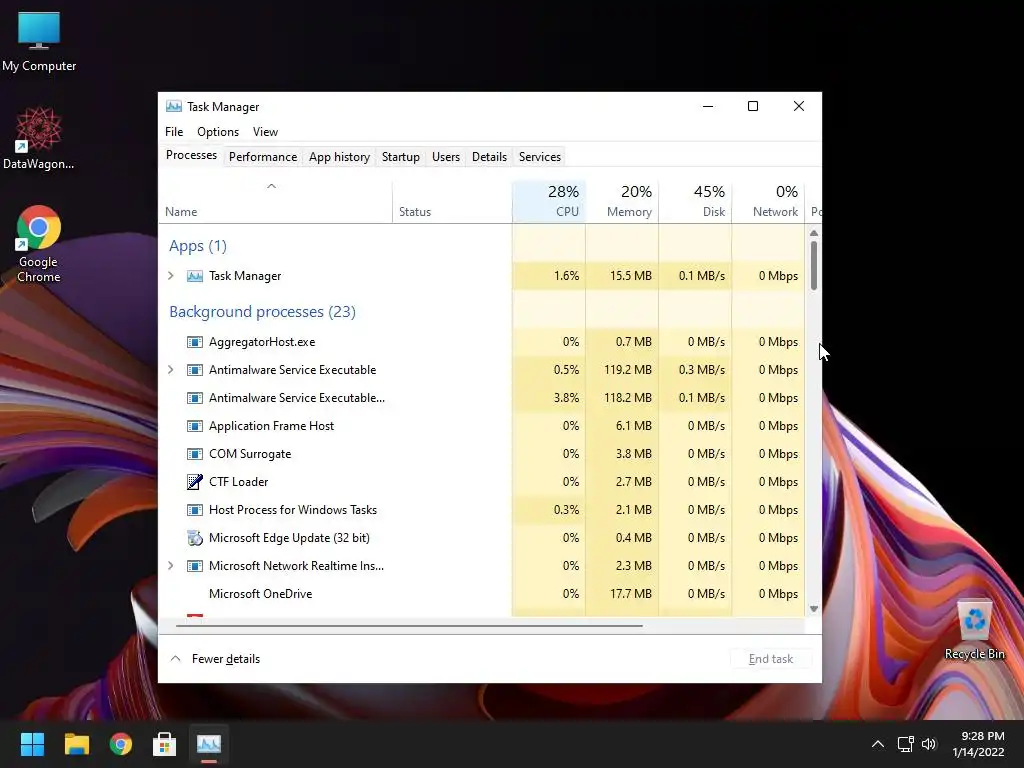1024x768 pixels.
Task: Sort by the Network column header
Action: [x=768, y=201]
